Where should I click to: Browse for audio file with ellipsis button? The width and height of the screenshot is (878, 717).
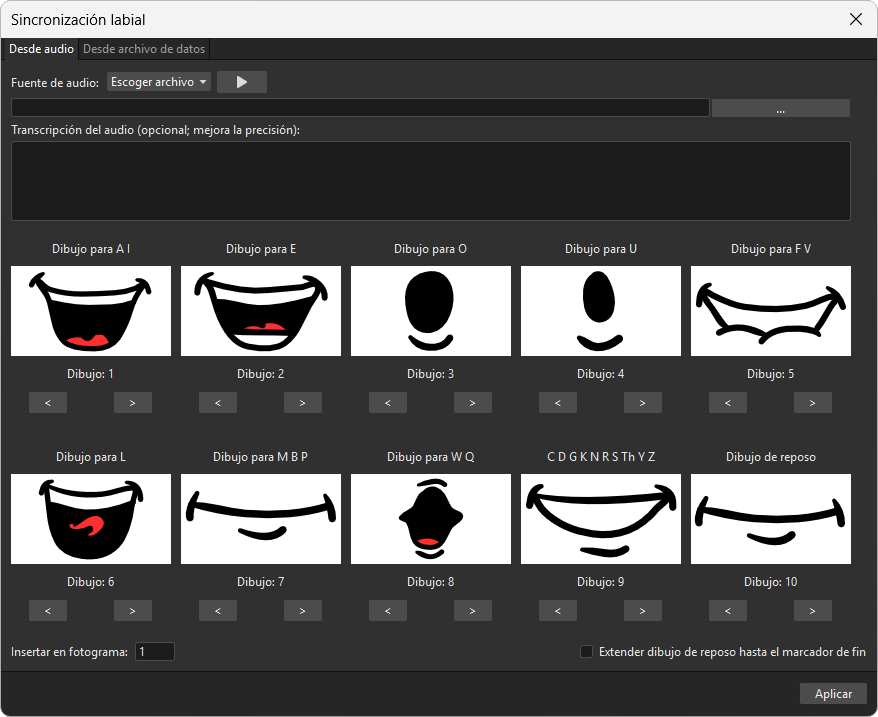click(781, 108)
